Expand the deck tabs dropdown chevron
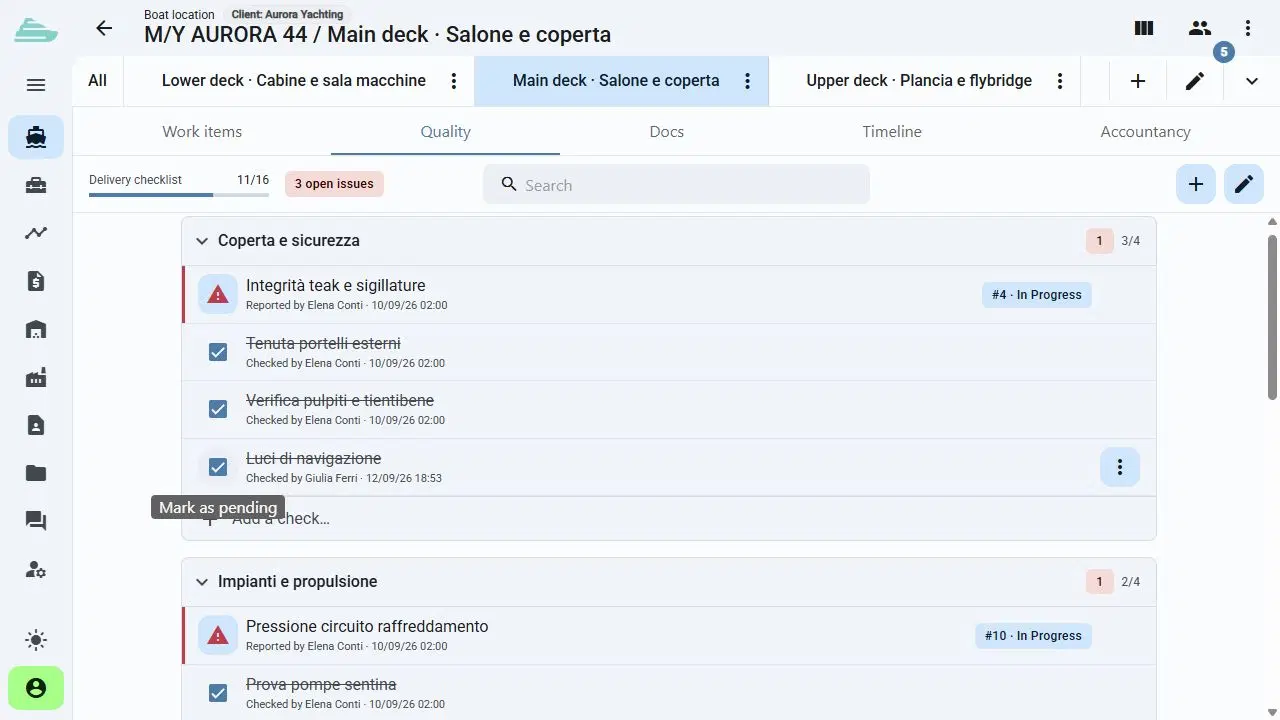 [1252, 81]
